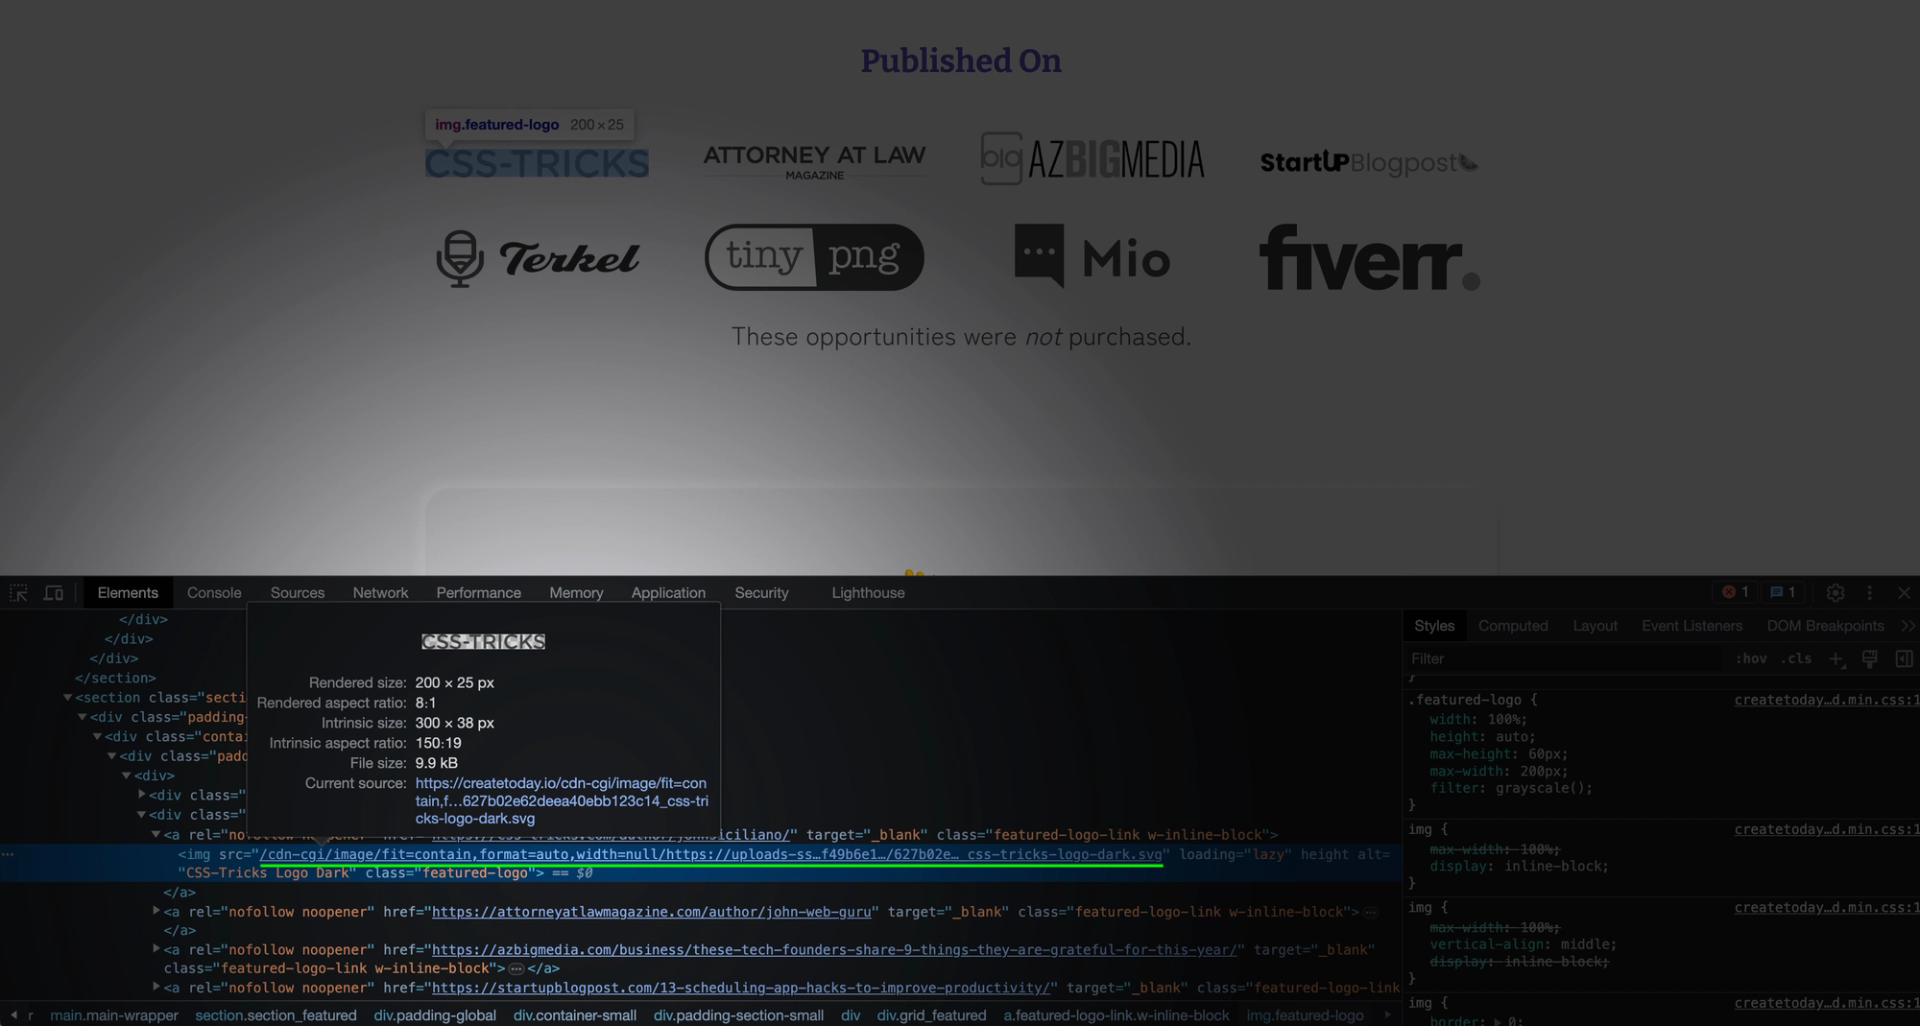Toggle the .cls element classes panel
The width and height of the screenshot is (1920, 1026).
point(1796,659)
